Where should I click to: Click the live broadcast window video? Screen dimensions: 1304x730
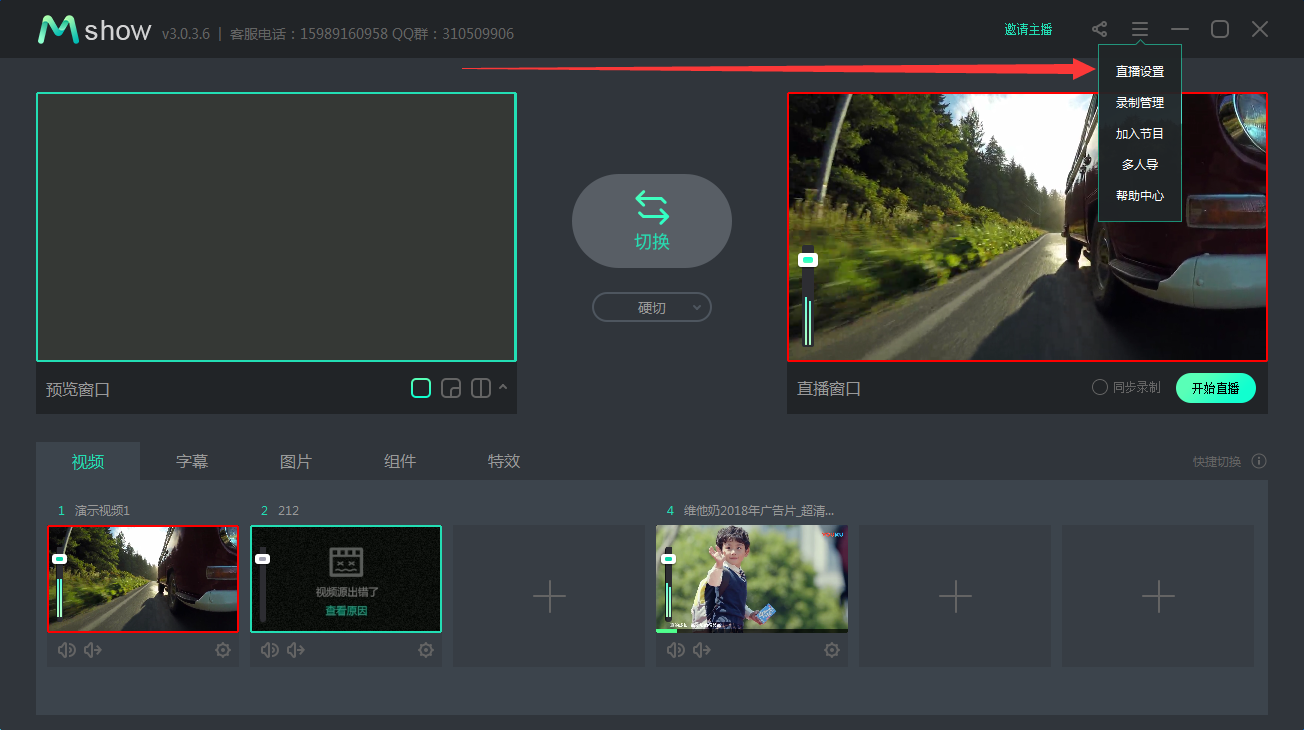point(1027,227)
